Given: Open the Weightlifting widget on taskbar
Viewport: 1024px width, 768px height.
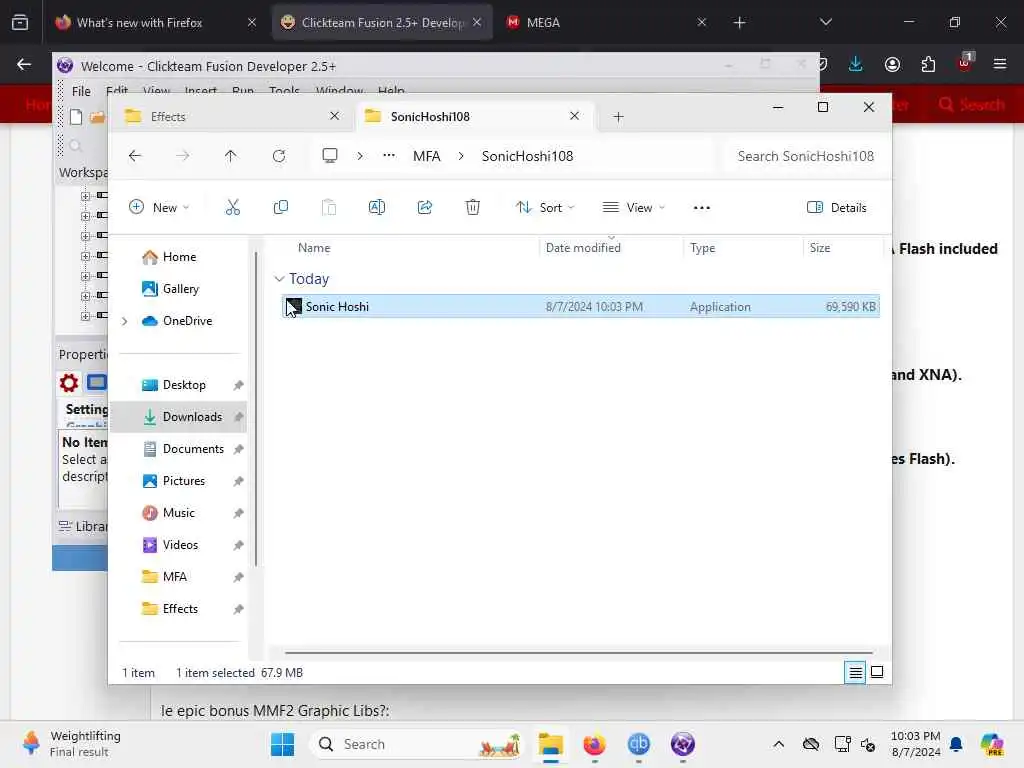Looking at the screenshot, I should pos(72,744).
